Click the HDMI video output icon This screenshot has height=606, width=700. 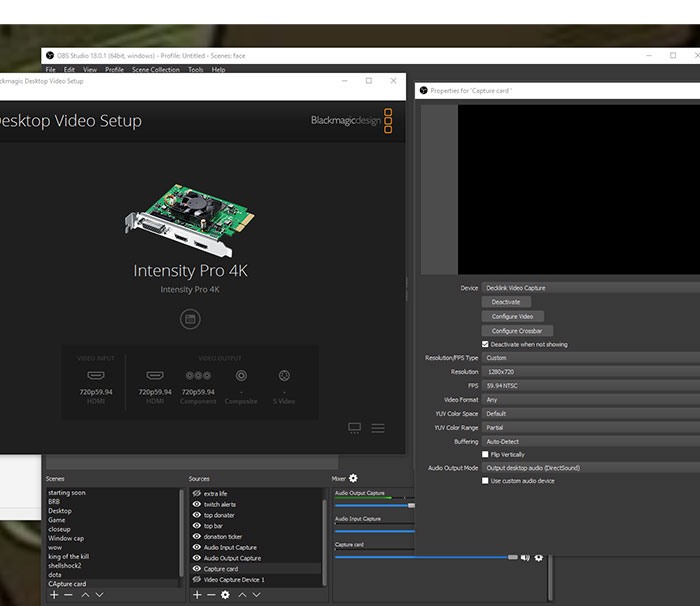tap(155, 376)
